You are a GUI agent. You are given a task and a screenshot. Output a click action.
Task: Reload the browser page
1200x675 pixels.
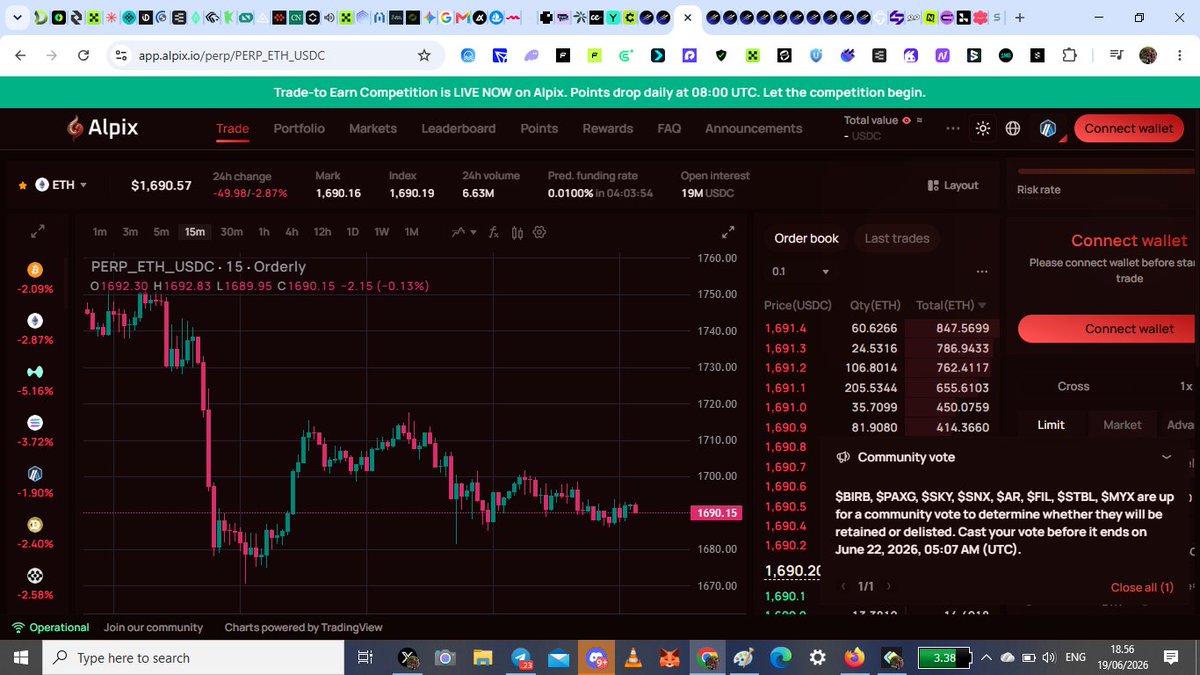[x=84, y=55]
